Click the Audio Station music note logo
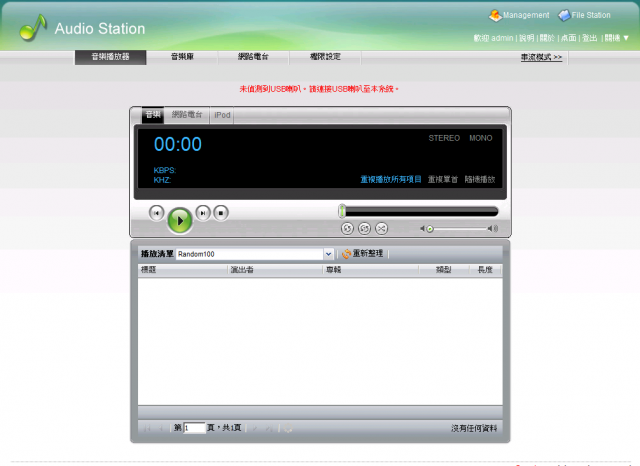The width and height of the screenshot is (640, 466). click(33, 28)
